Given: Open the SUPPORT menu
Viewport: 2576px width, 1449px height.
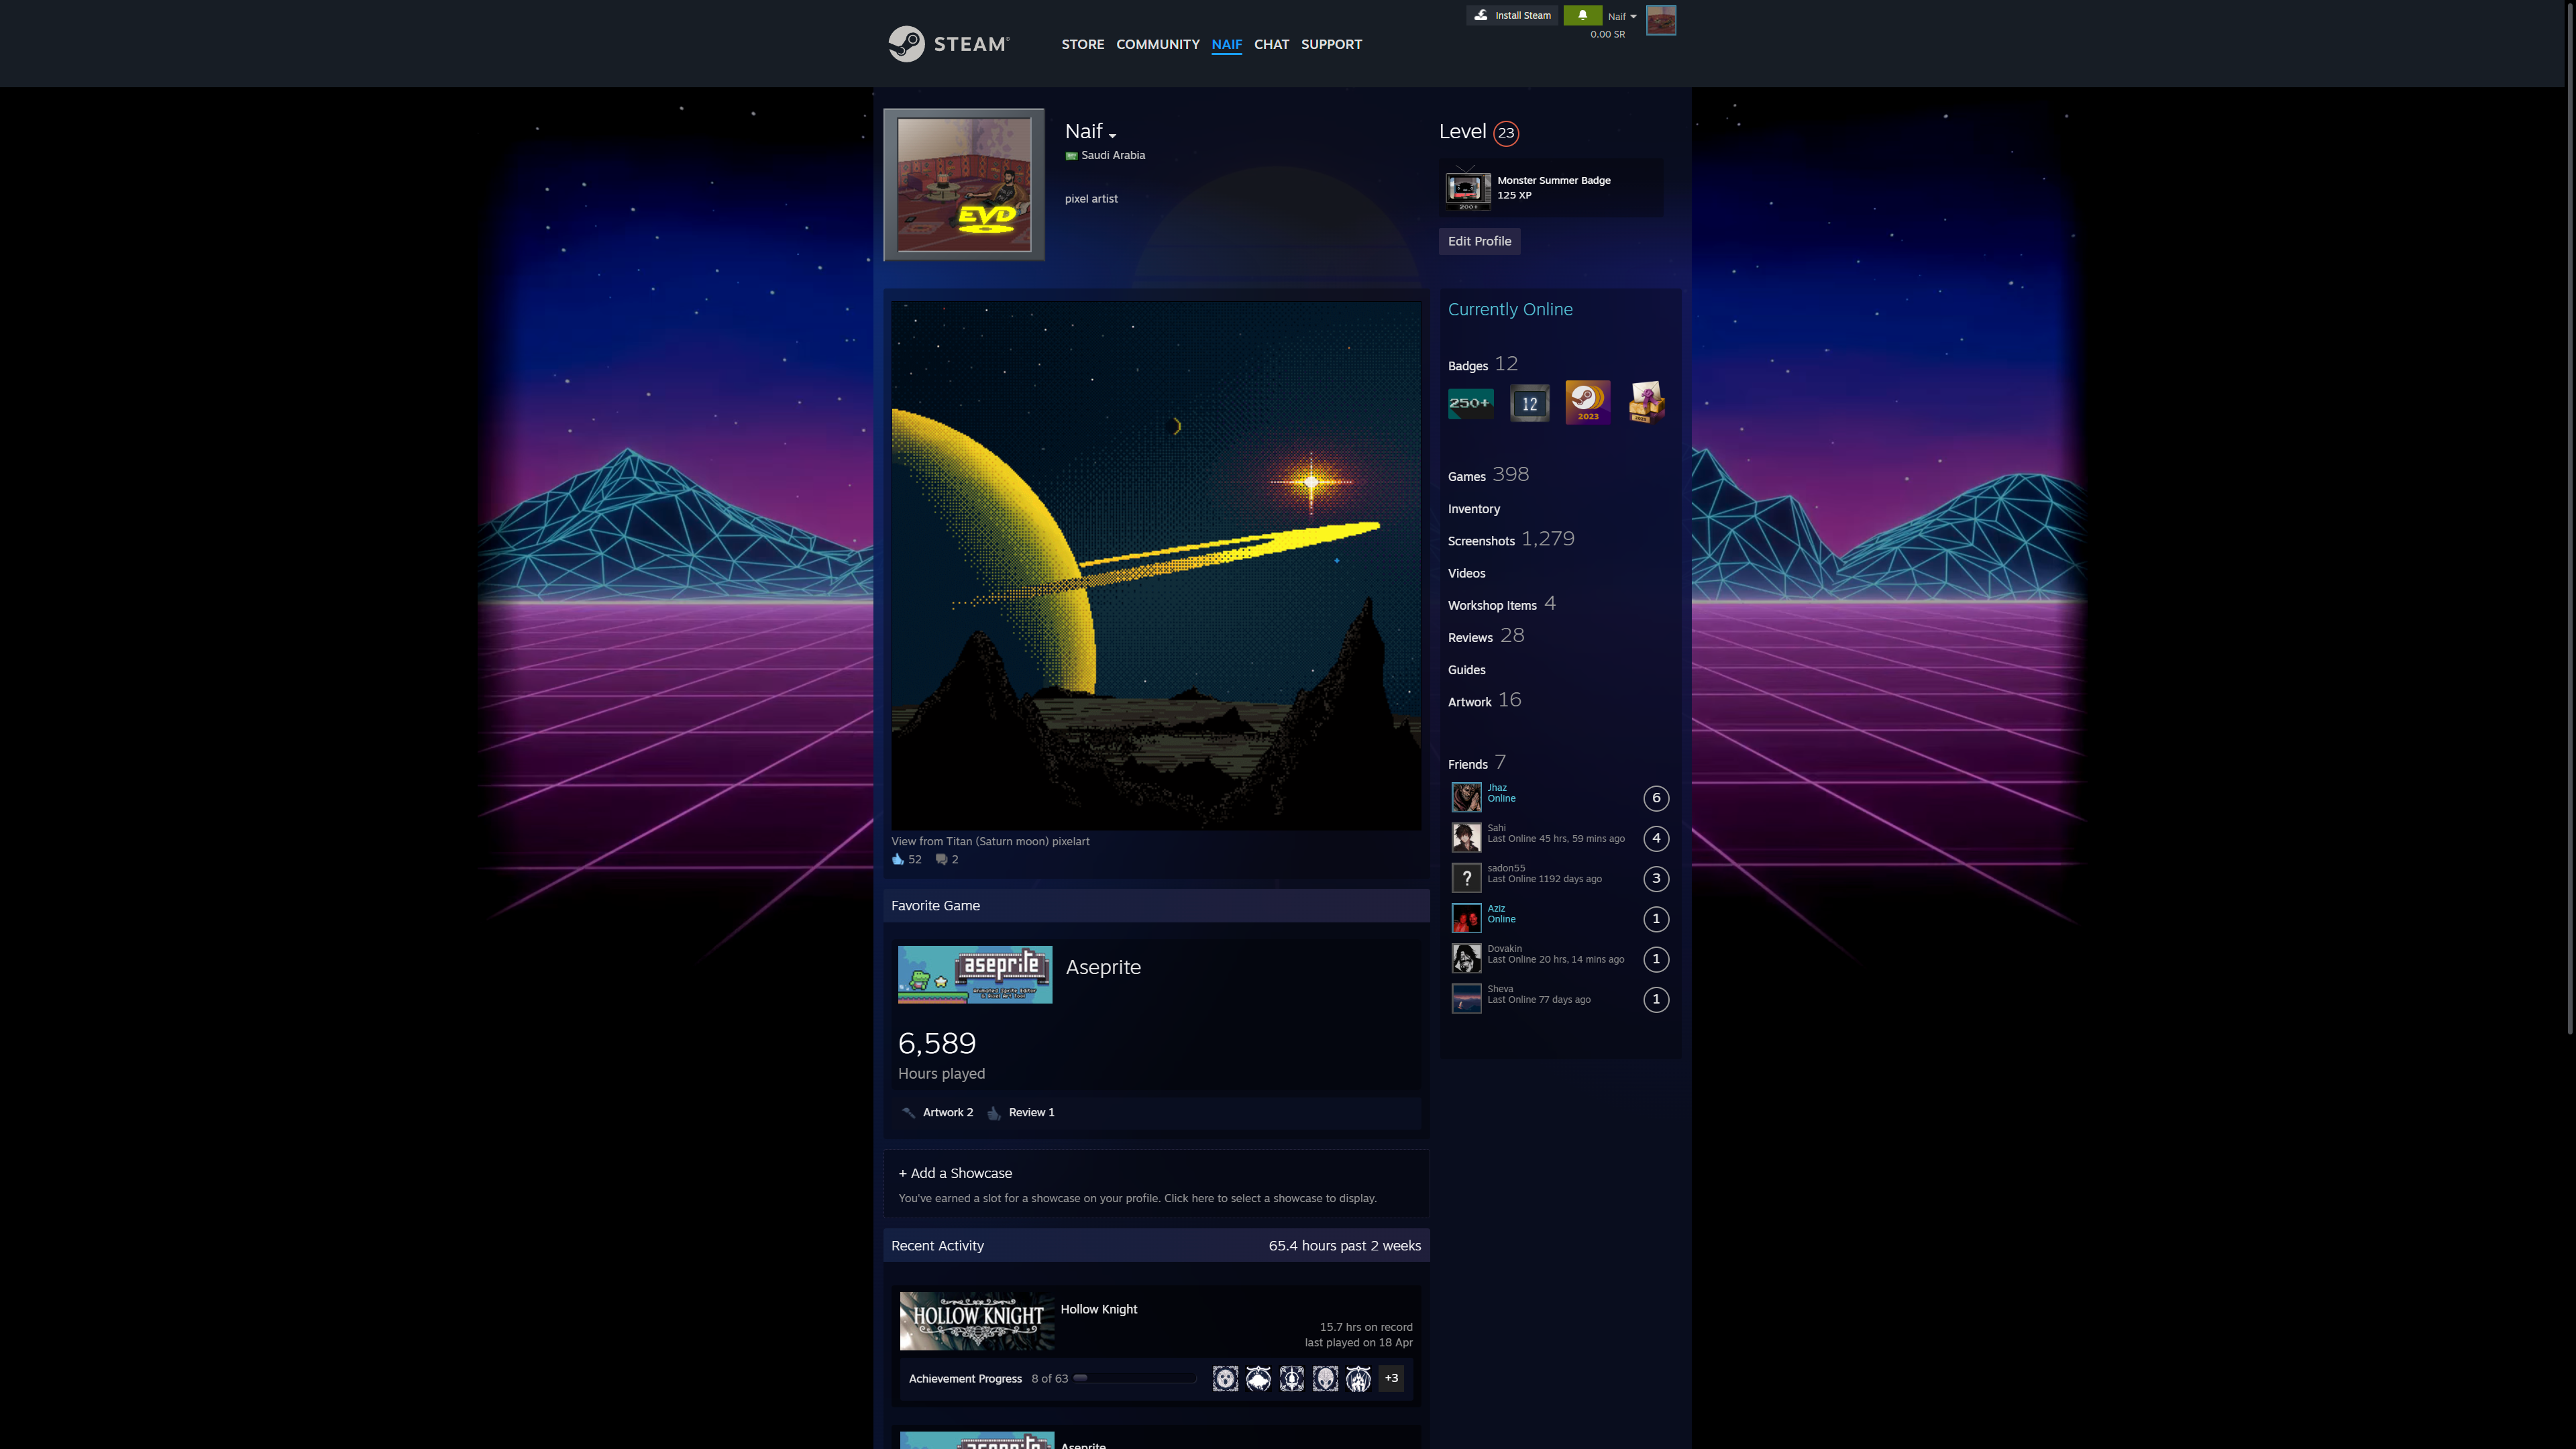Looking at the screenshot, I should click(x=1331, y=44).
